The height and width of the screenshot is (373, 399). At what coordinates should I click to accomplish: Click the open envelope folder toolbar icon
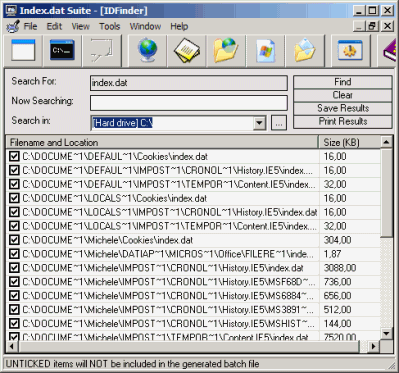[304, 50]
